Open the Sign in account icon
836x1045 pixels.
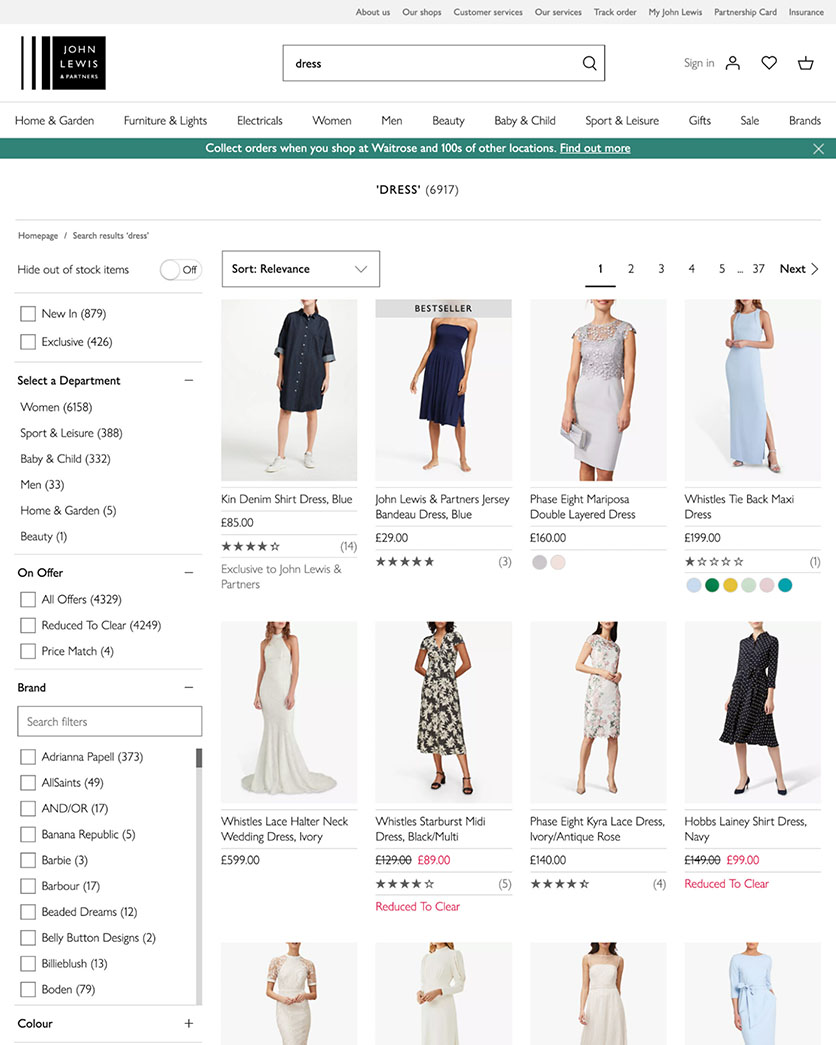coord(732,62)
